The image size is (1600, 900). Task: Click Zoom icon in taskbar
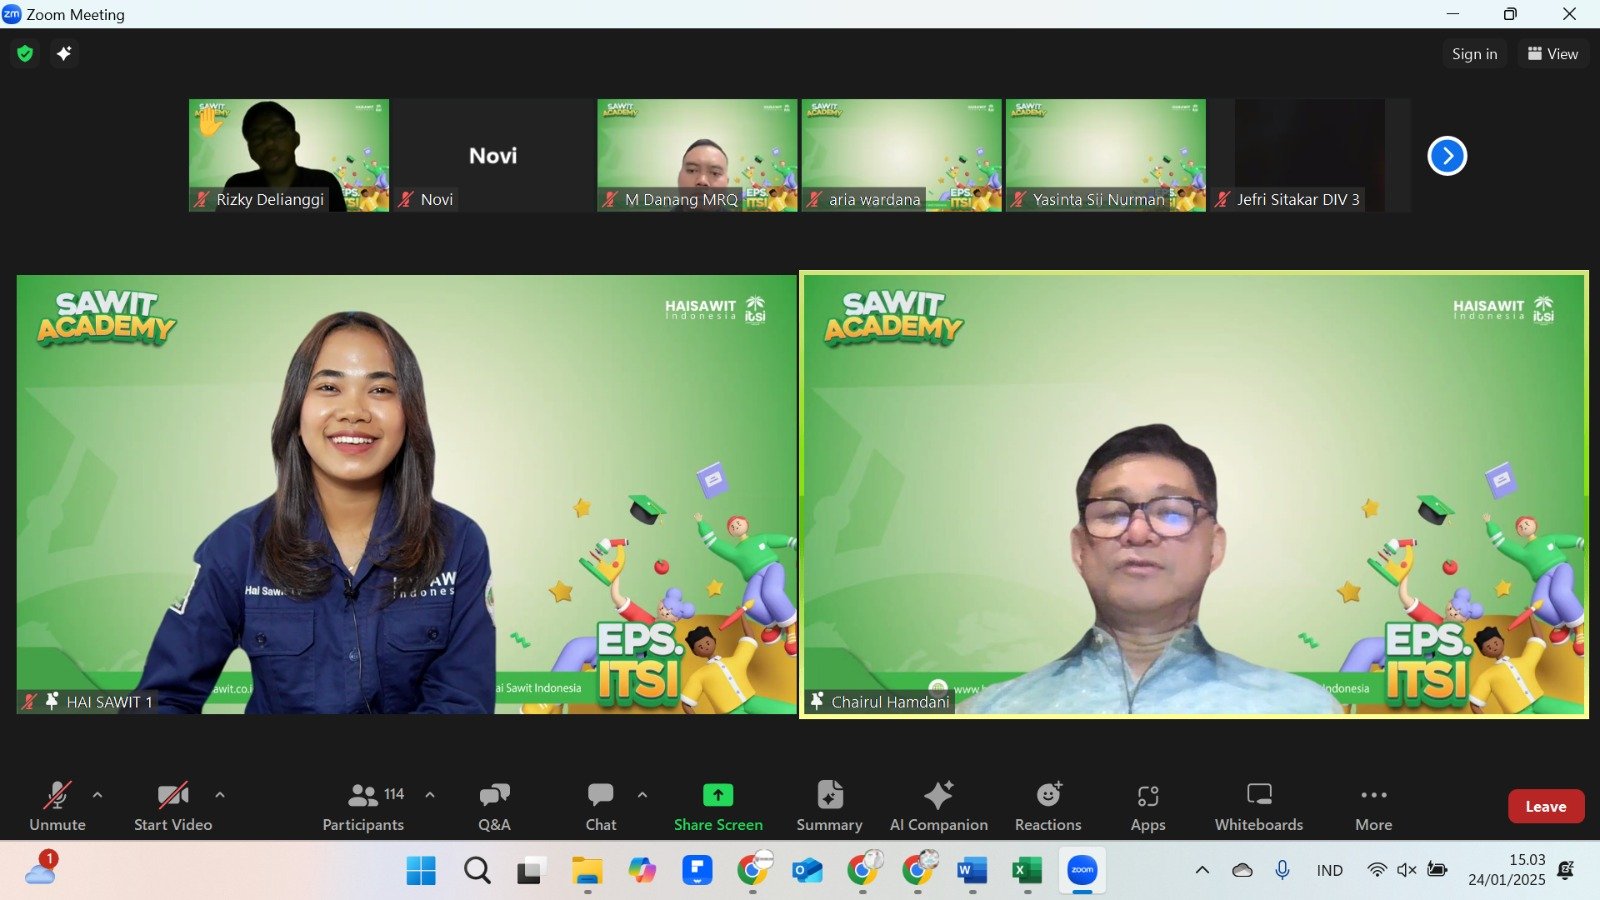(x=1082, y=871)
